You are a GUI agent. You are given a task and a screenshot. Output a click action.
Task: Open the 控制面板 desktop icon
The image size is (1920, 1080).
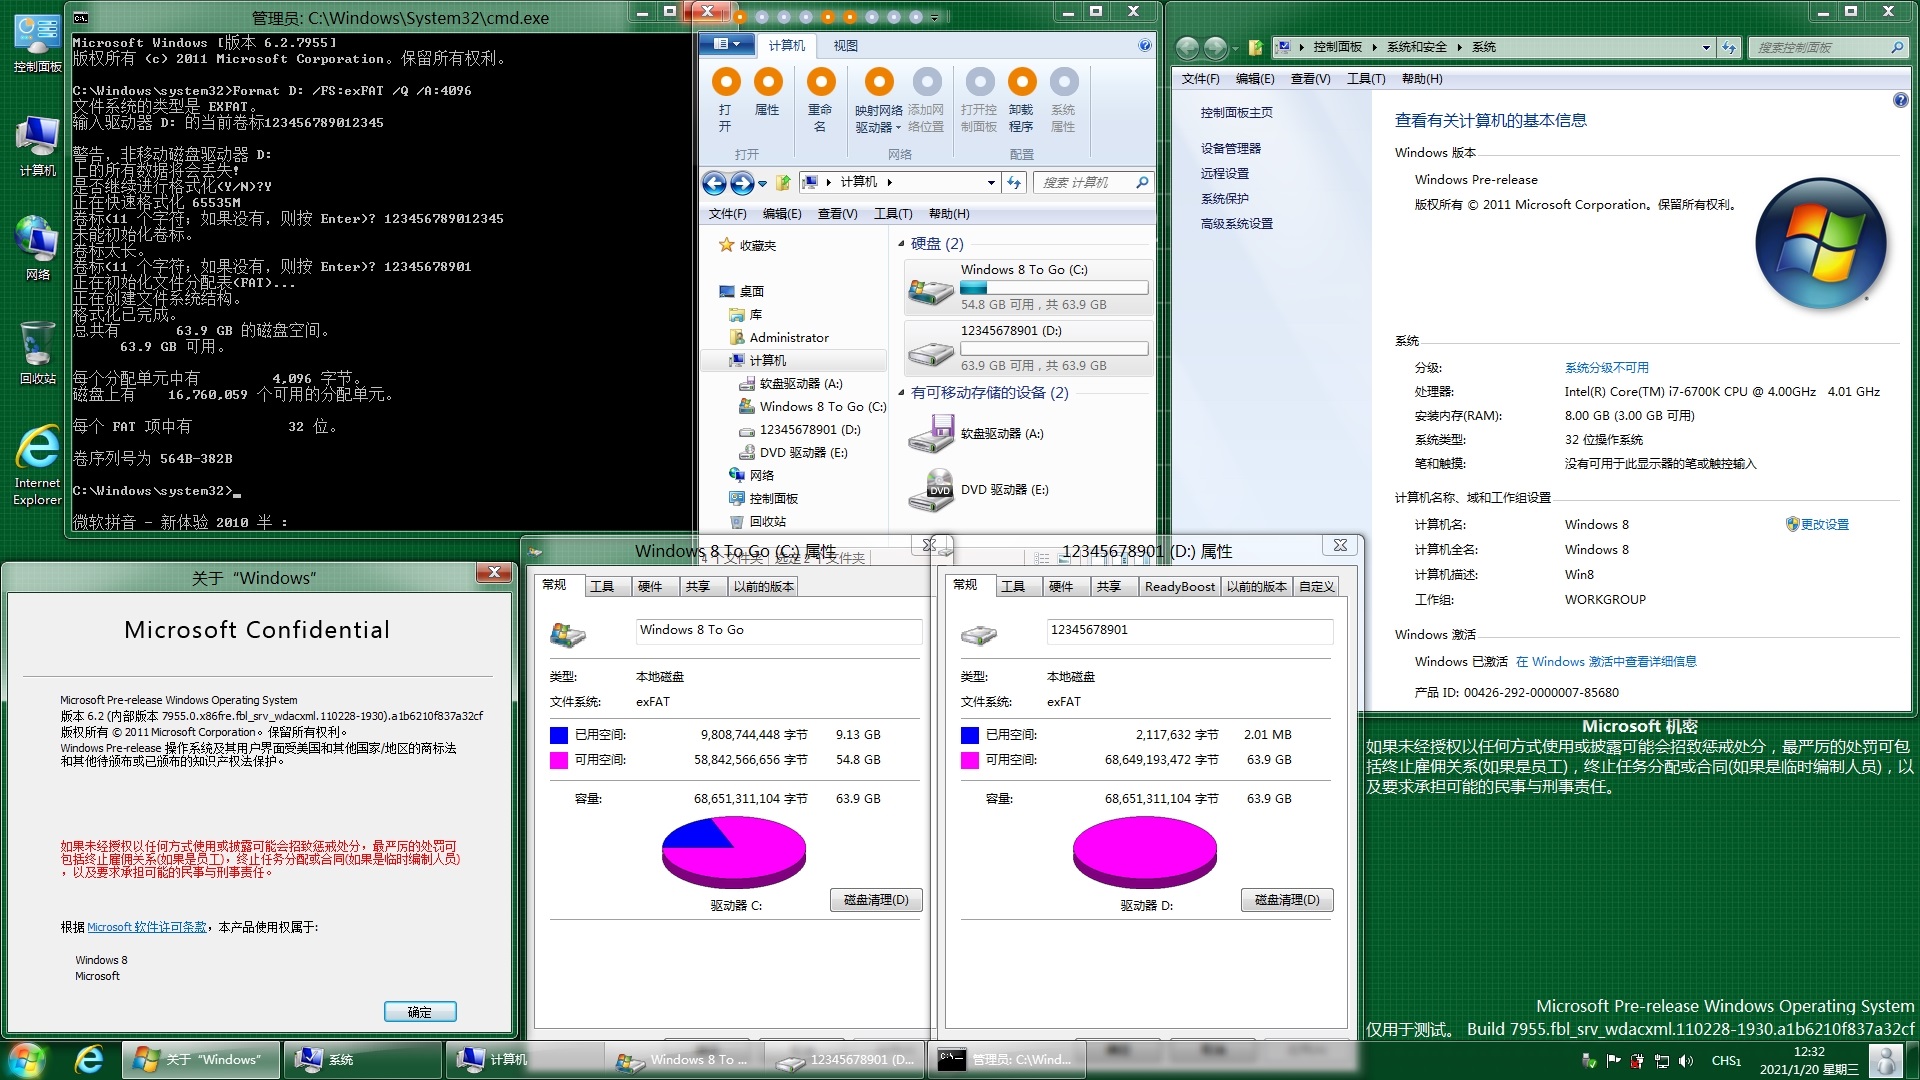[37, 45]
